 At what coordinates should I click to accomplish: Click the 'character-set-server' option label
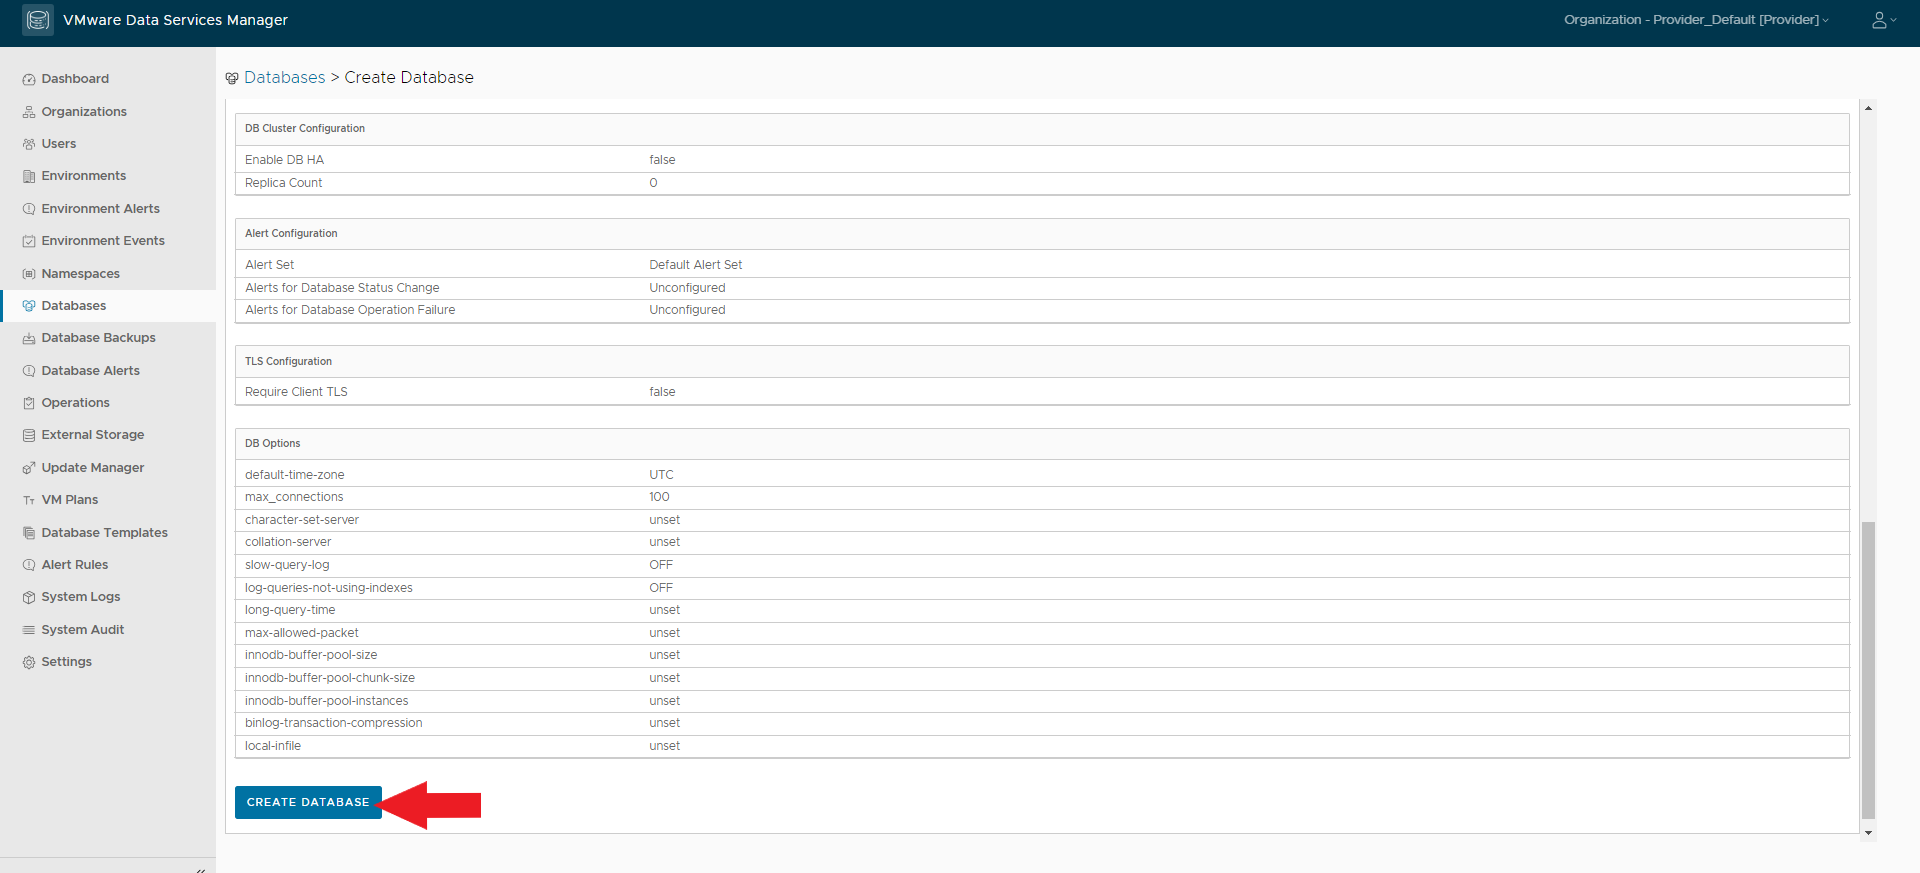[301, 520]
